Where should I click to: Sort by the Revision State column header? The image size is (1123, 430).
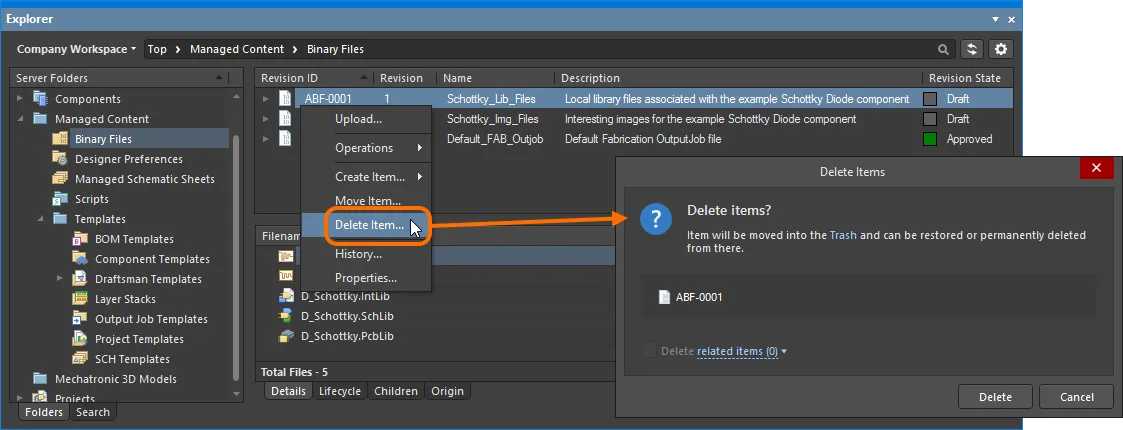968,78
